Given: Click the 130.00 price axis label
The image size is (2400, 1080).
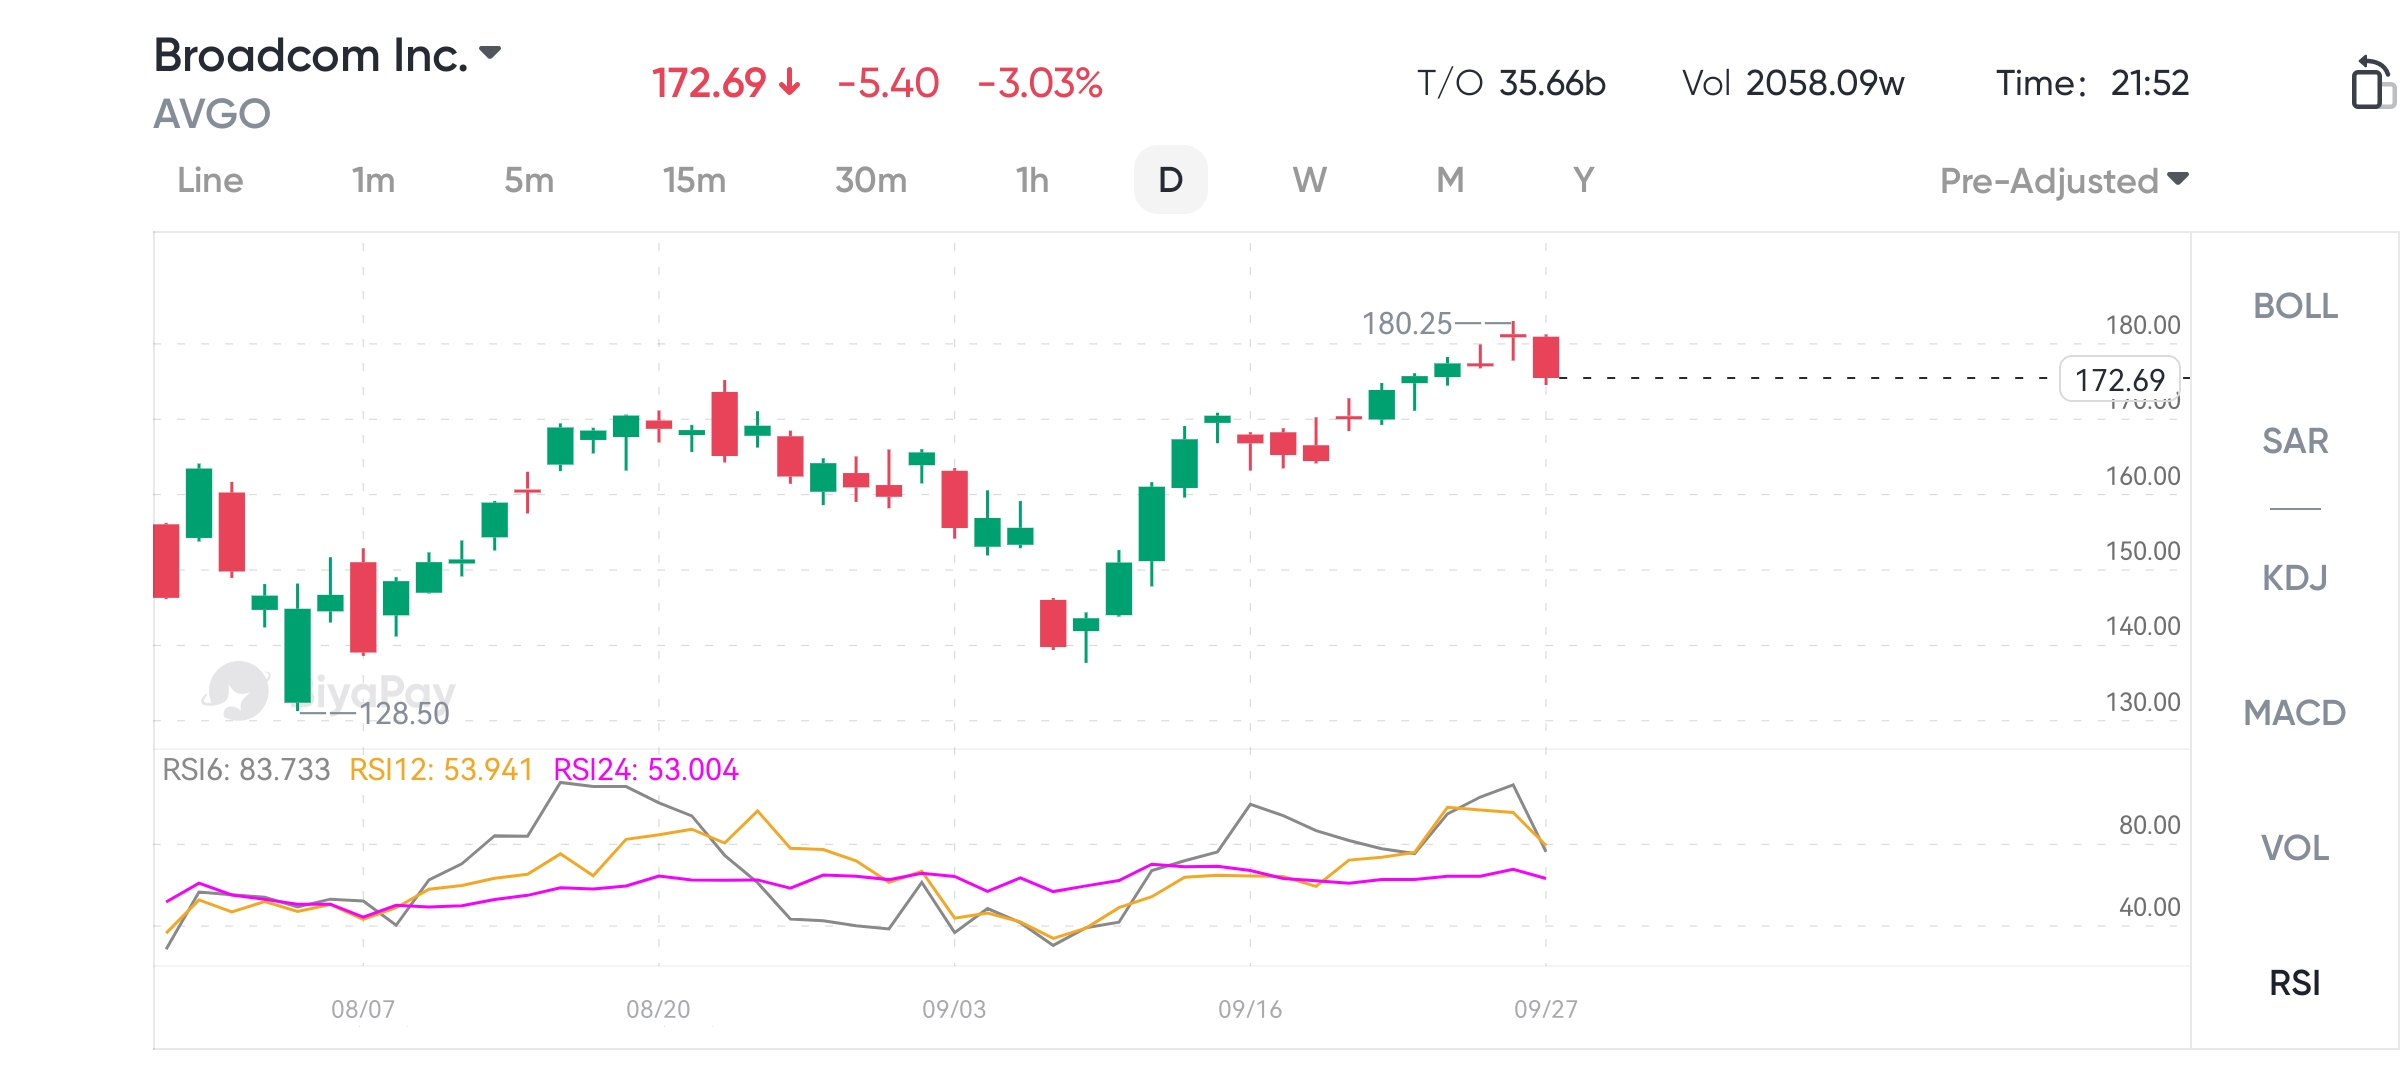Looking at the screenshot, I should 2143,702.
